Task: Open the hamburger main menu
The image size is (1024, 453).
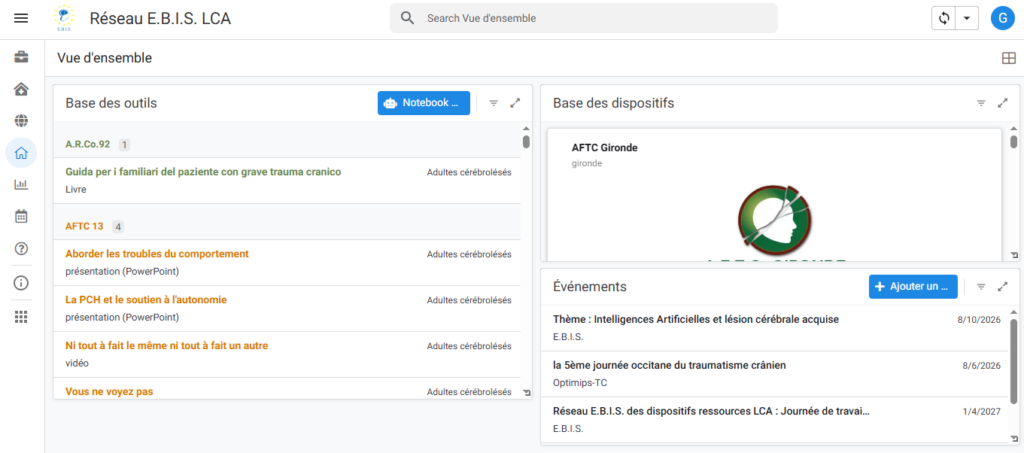Action: [x=21, y=18]
